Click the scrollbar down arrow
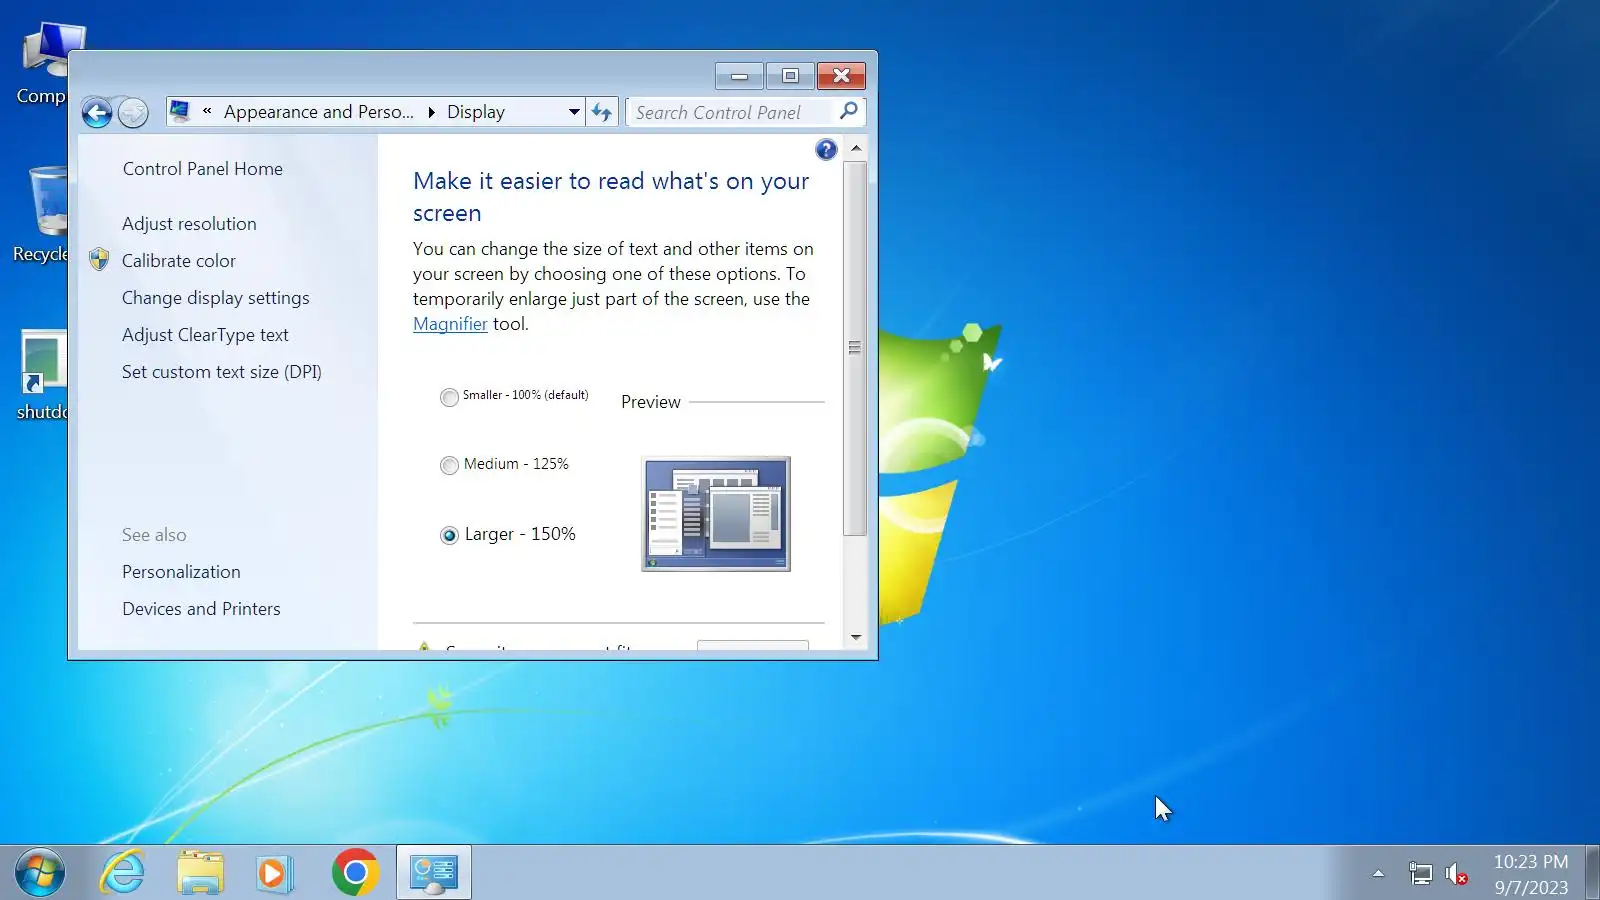Image resolution: width=1600 pixels, height=900 pixels. pos(855,637)
